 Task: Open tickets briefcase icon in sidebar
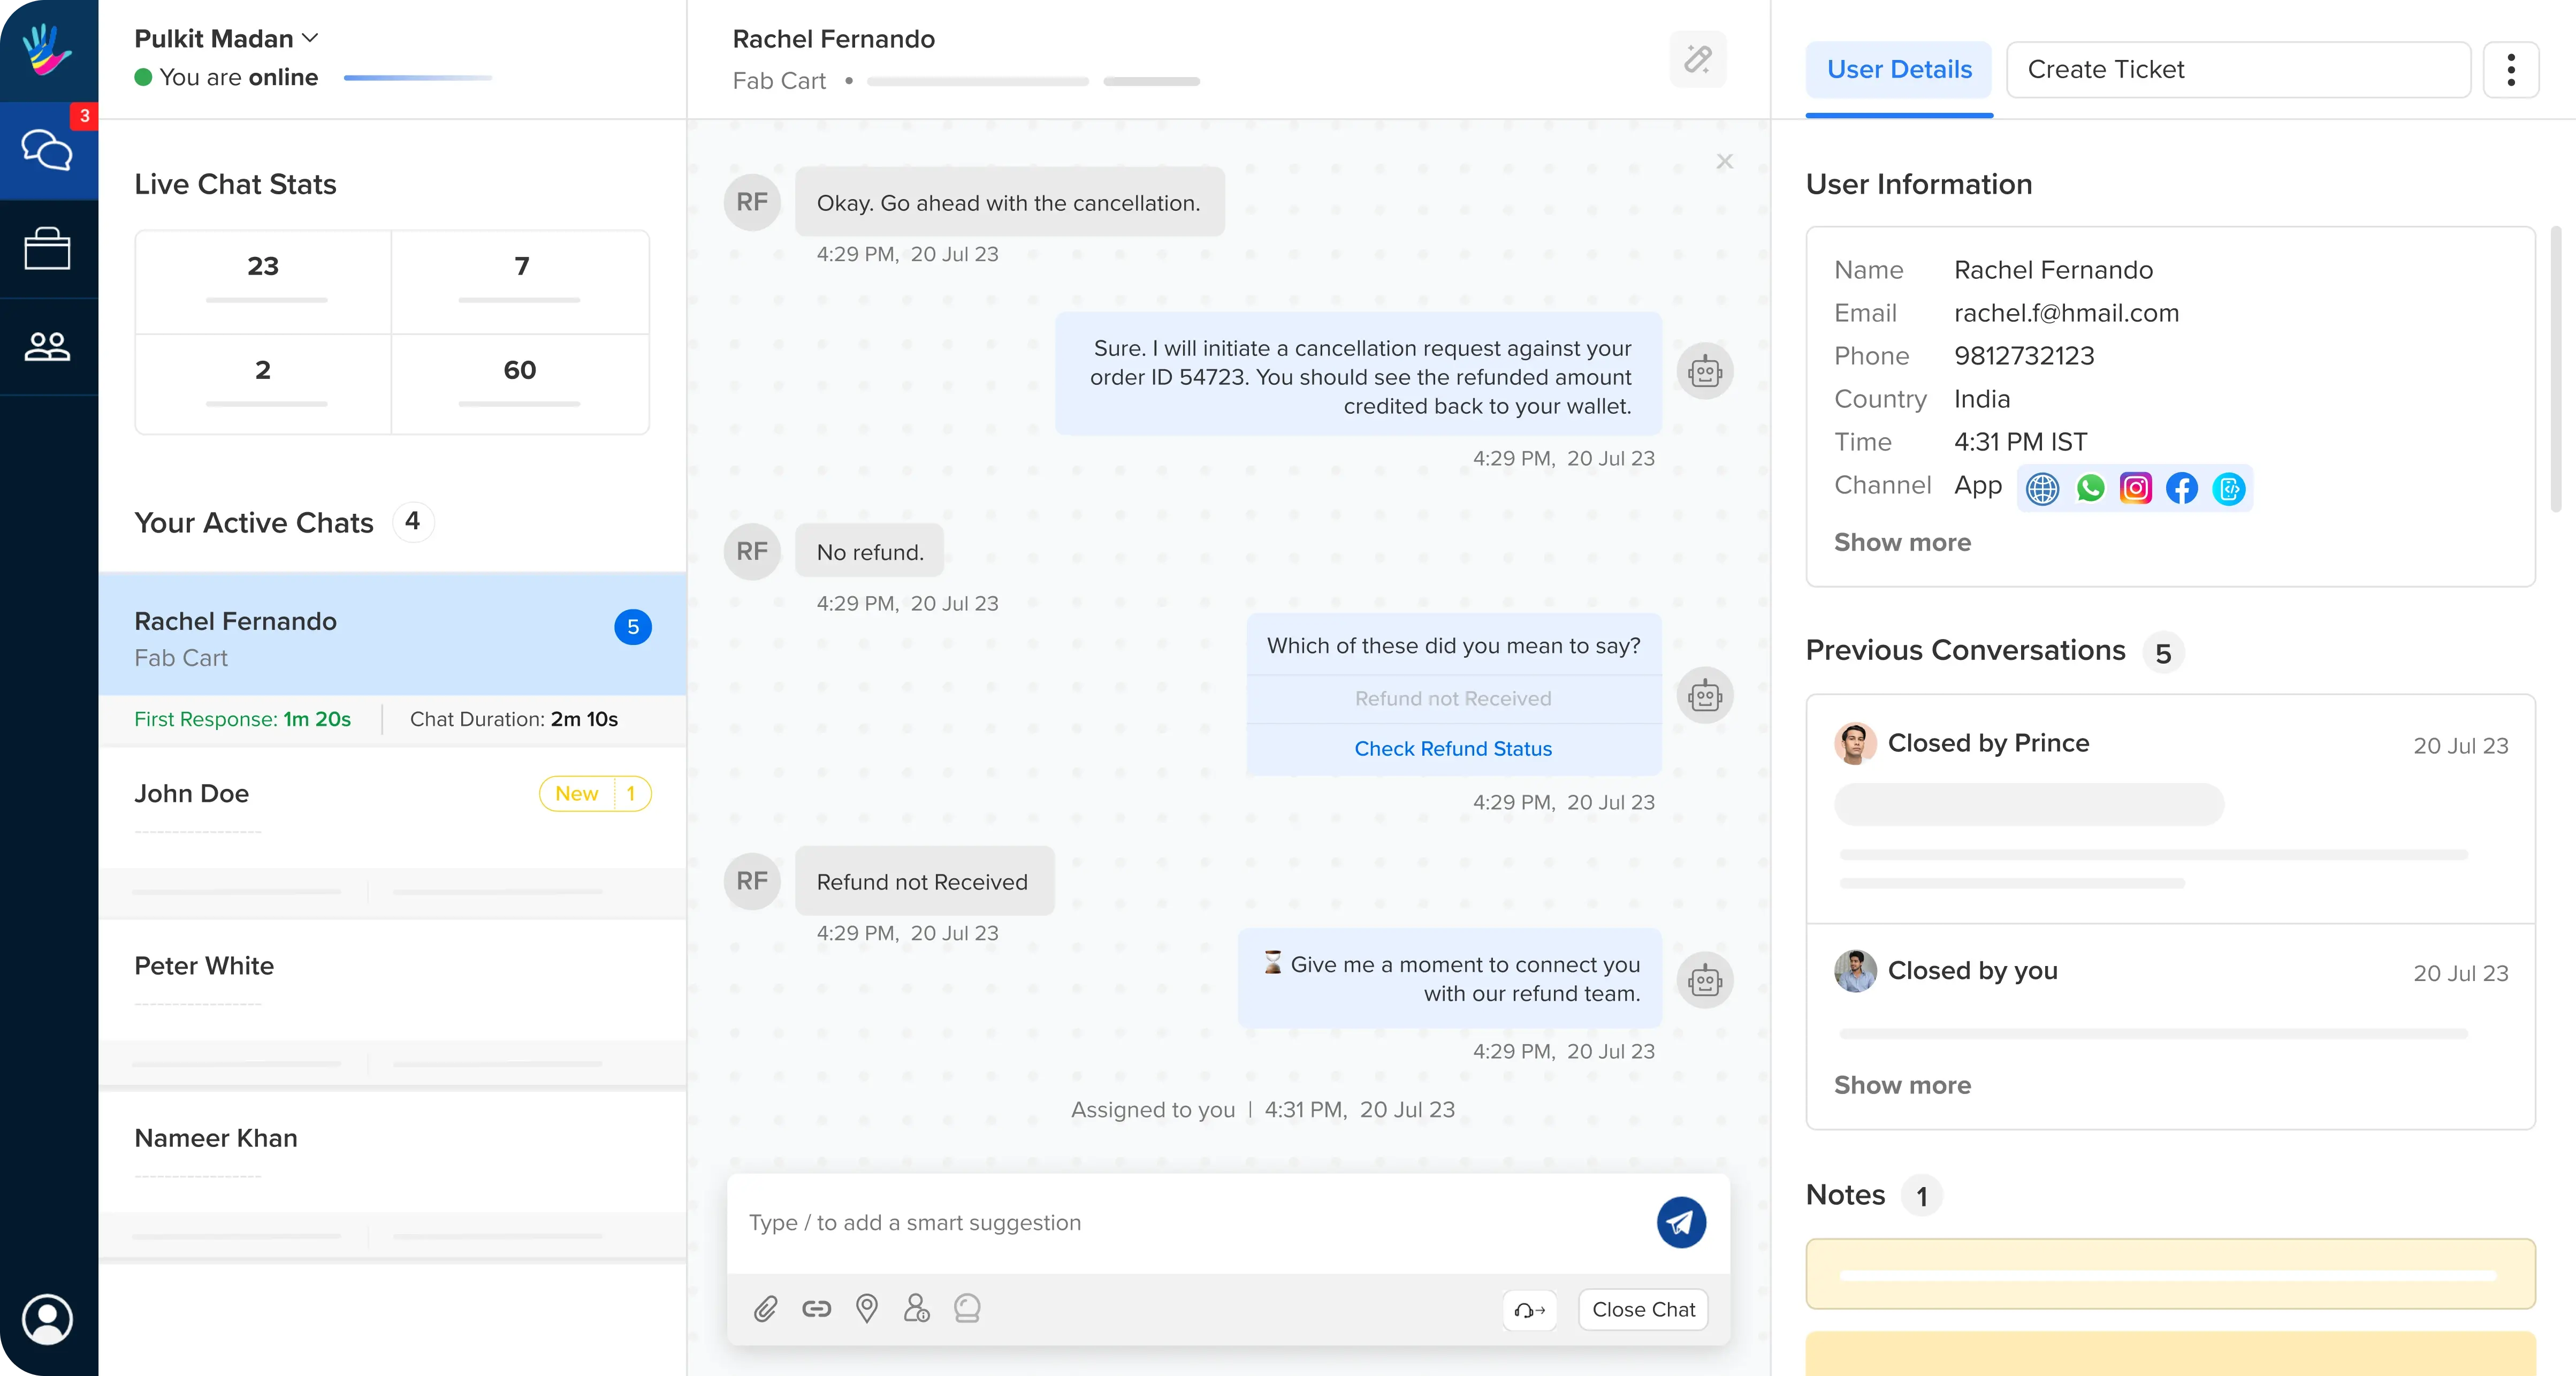pos(47,249)
